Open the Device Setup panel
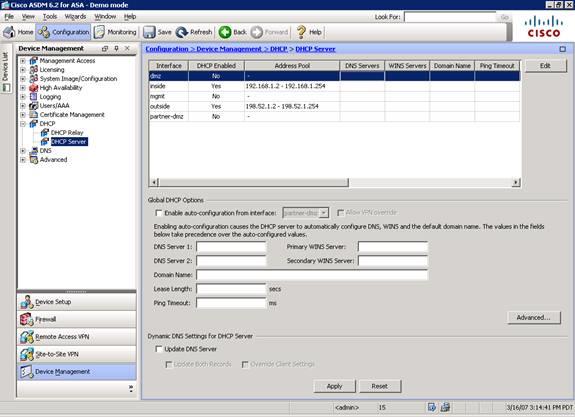 (x=77, y=302)
